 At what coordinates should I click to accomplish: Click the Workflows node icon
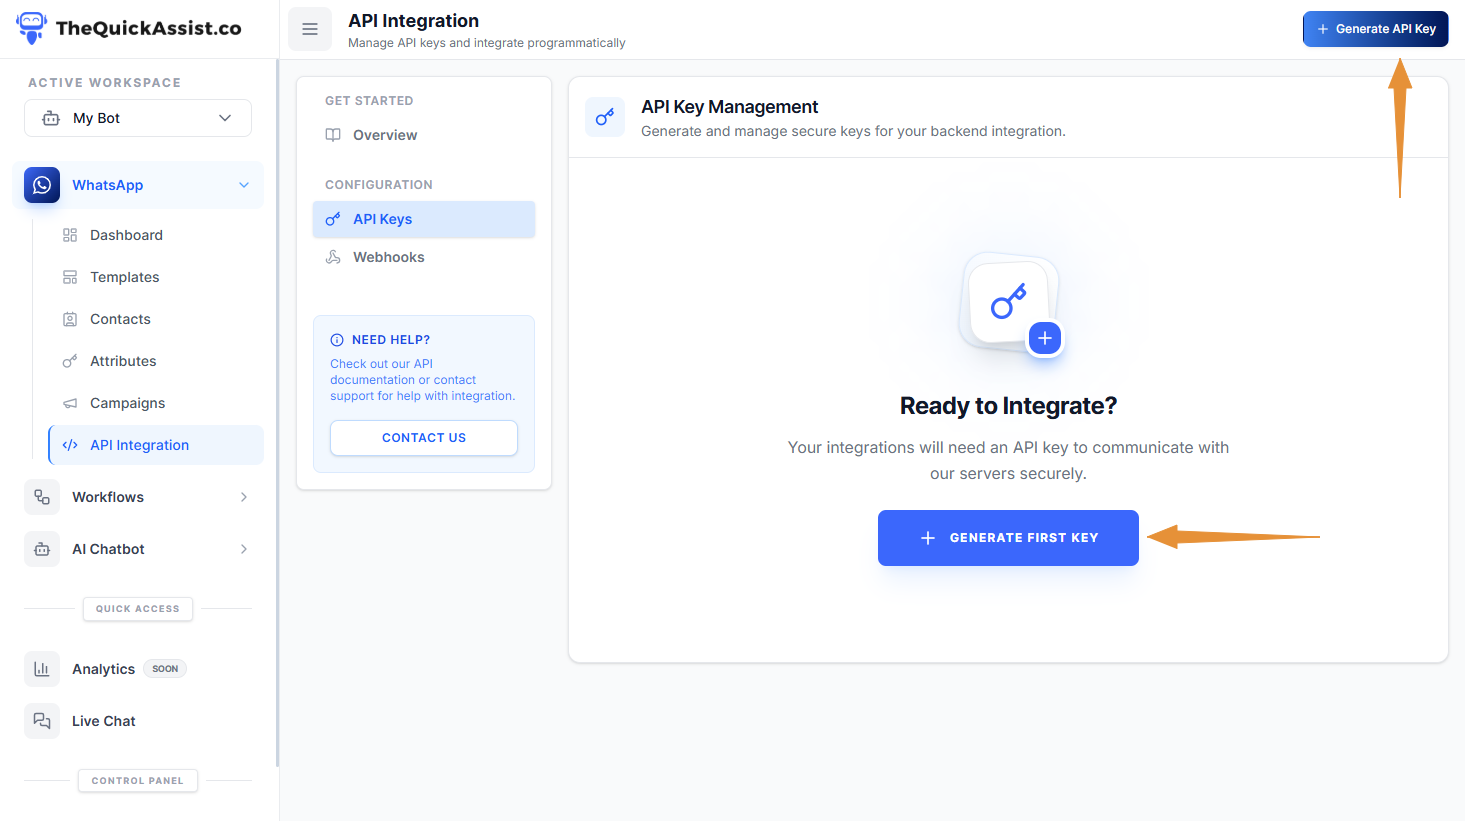tap(41, 496)
